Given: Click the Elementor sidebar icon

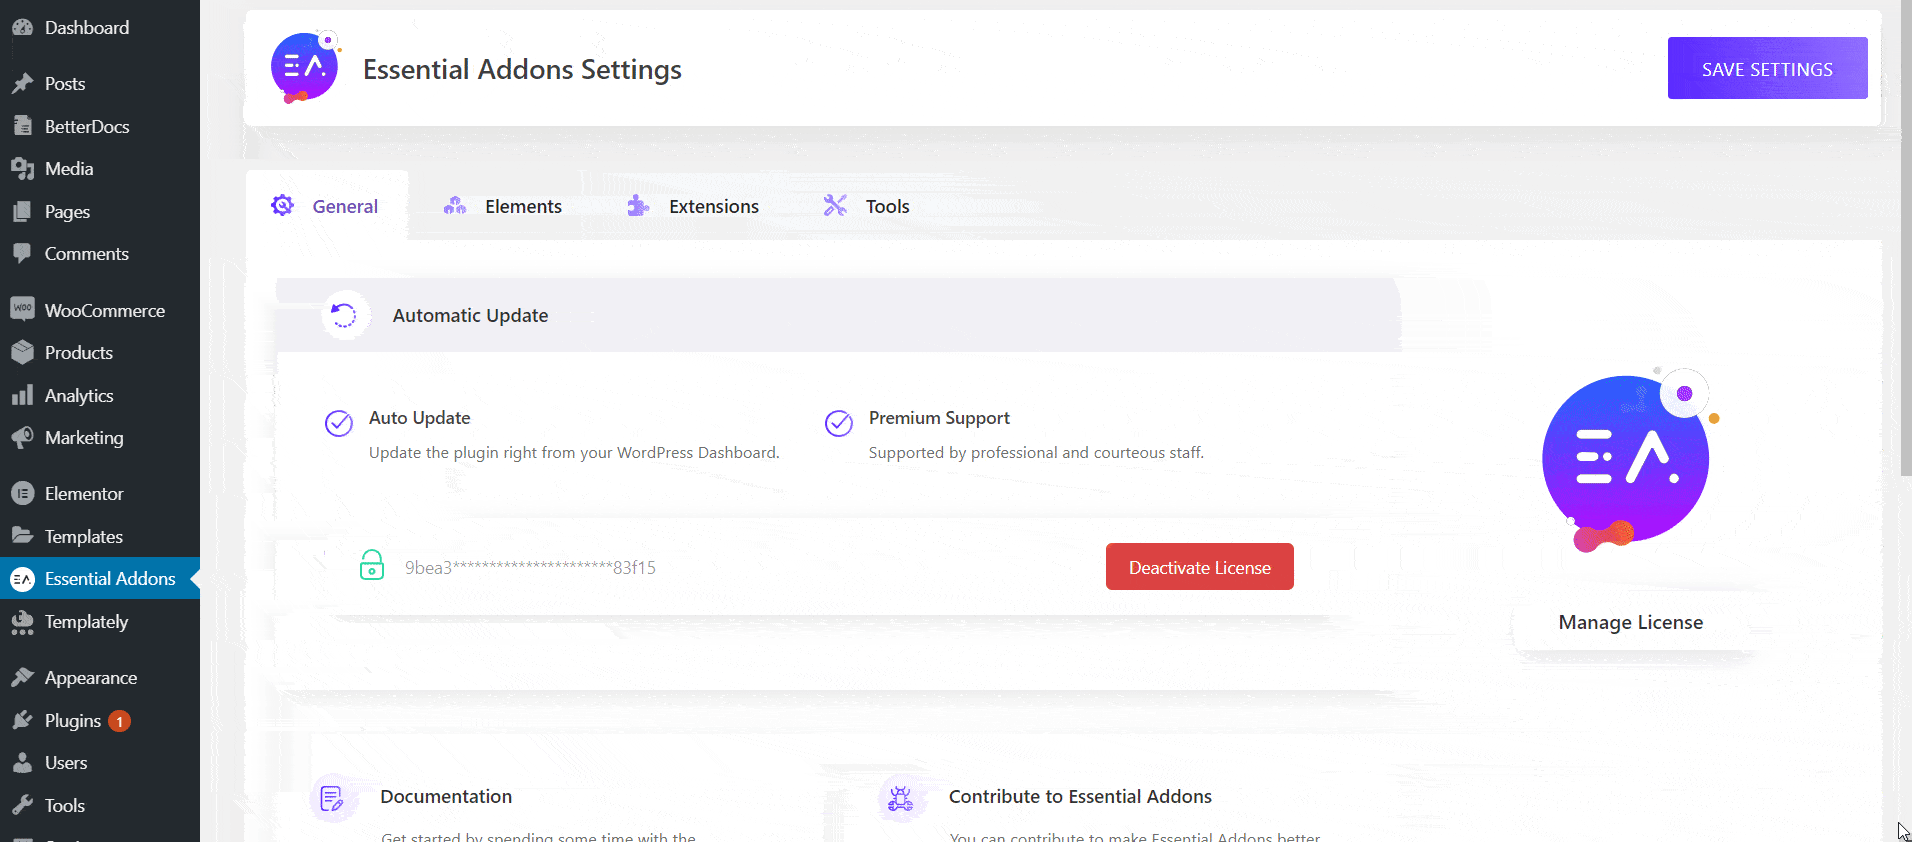Looking at the screenshot, I should (22, 494).
